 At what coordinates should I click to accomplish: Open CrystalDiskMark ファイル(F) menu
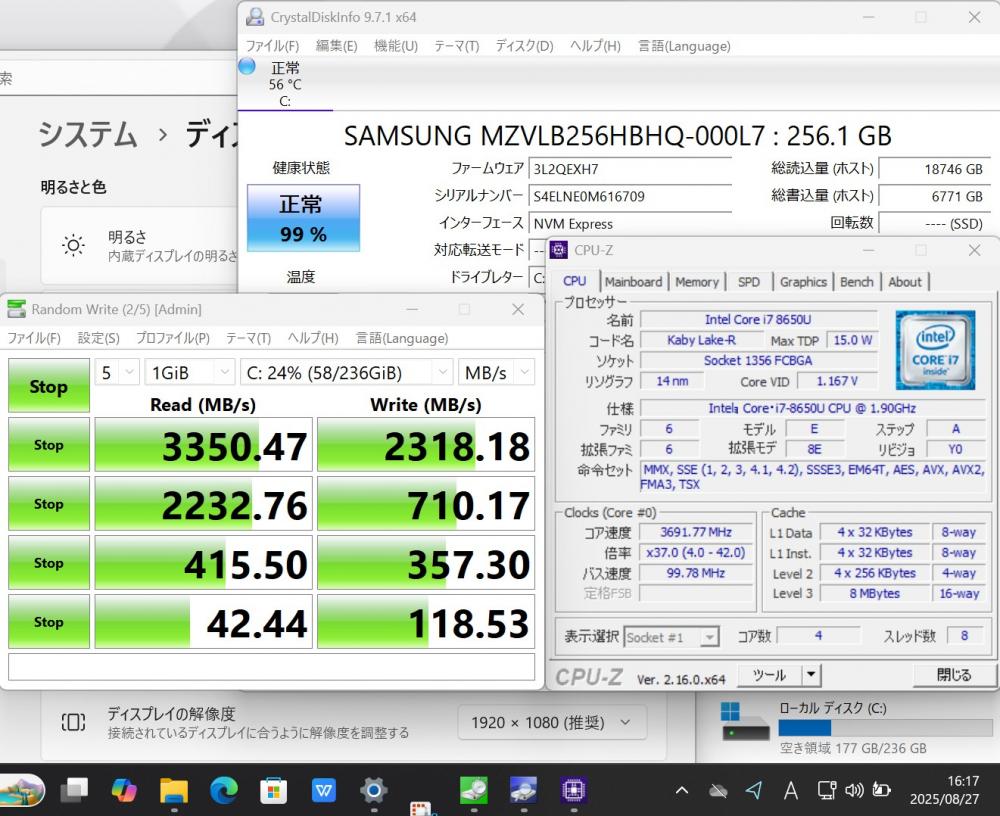click(34, 338)
